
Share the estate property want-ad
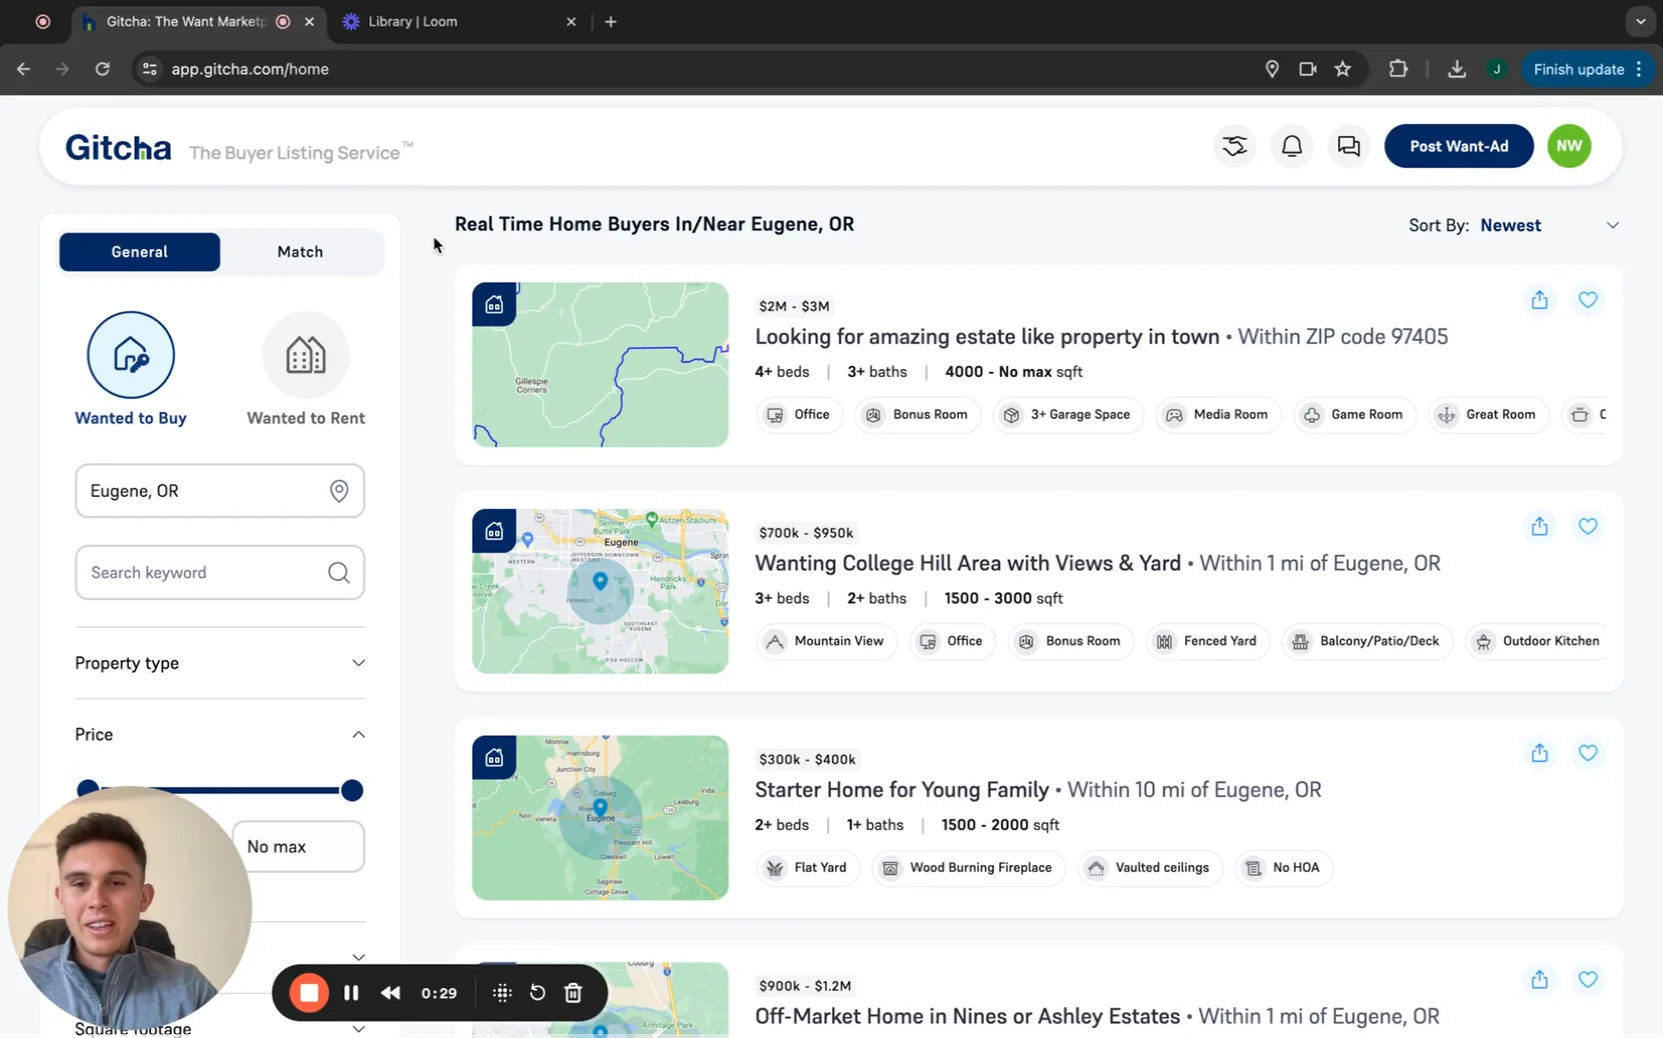pyautogui.click(x=1540, y=300)
